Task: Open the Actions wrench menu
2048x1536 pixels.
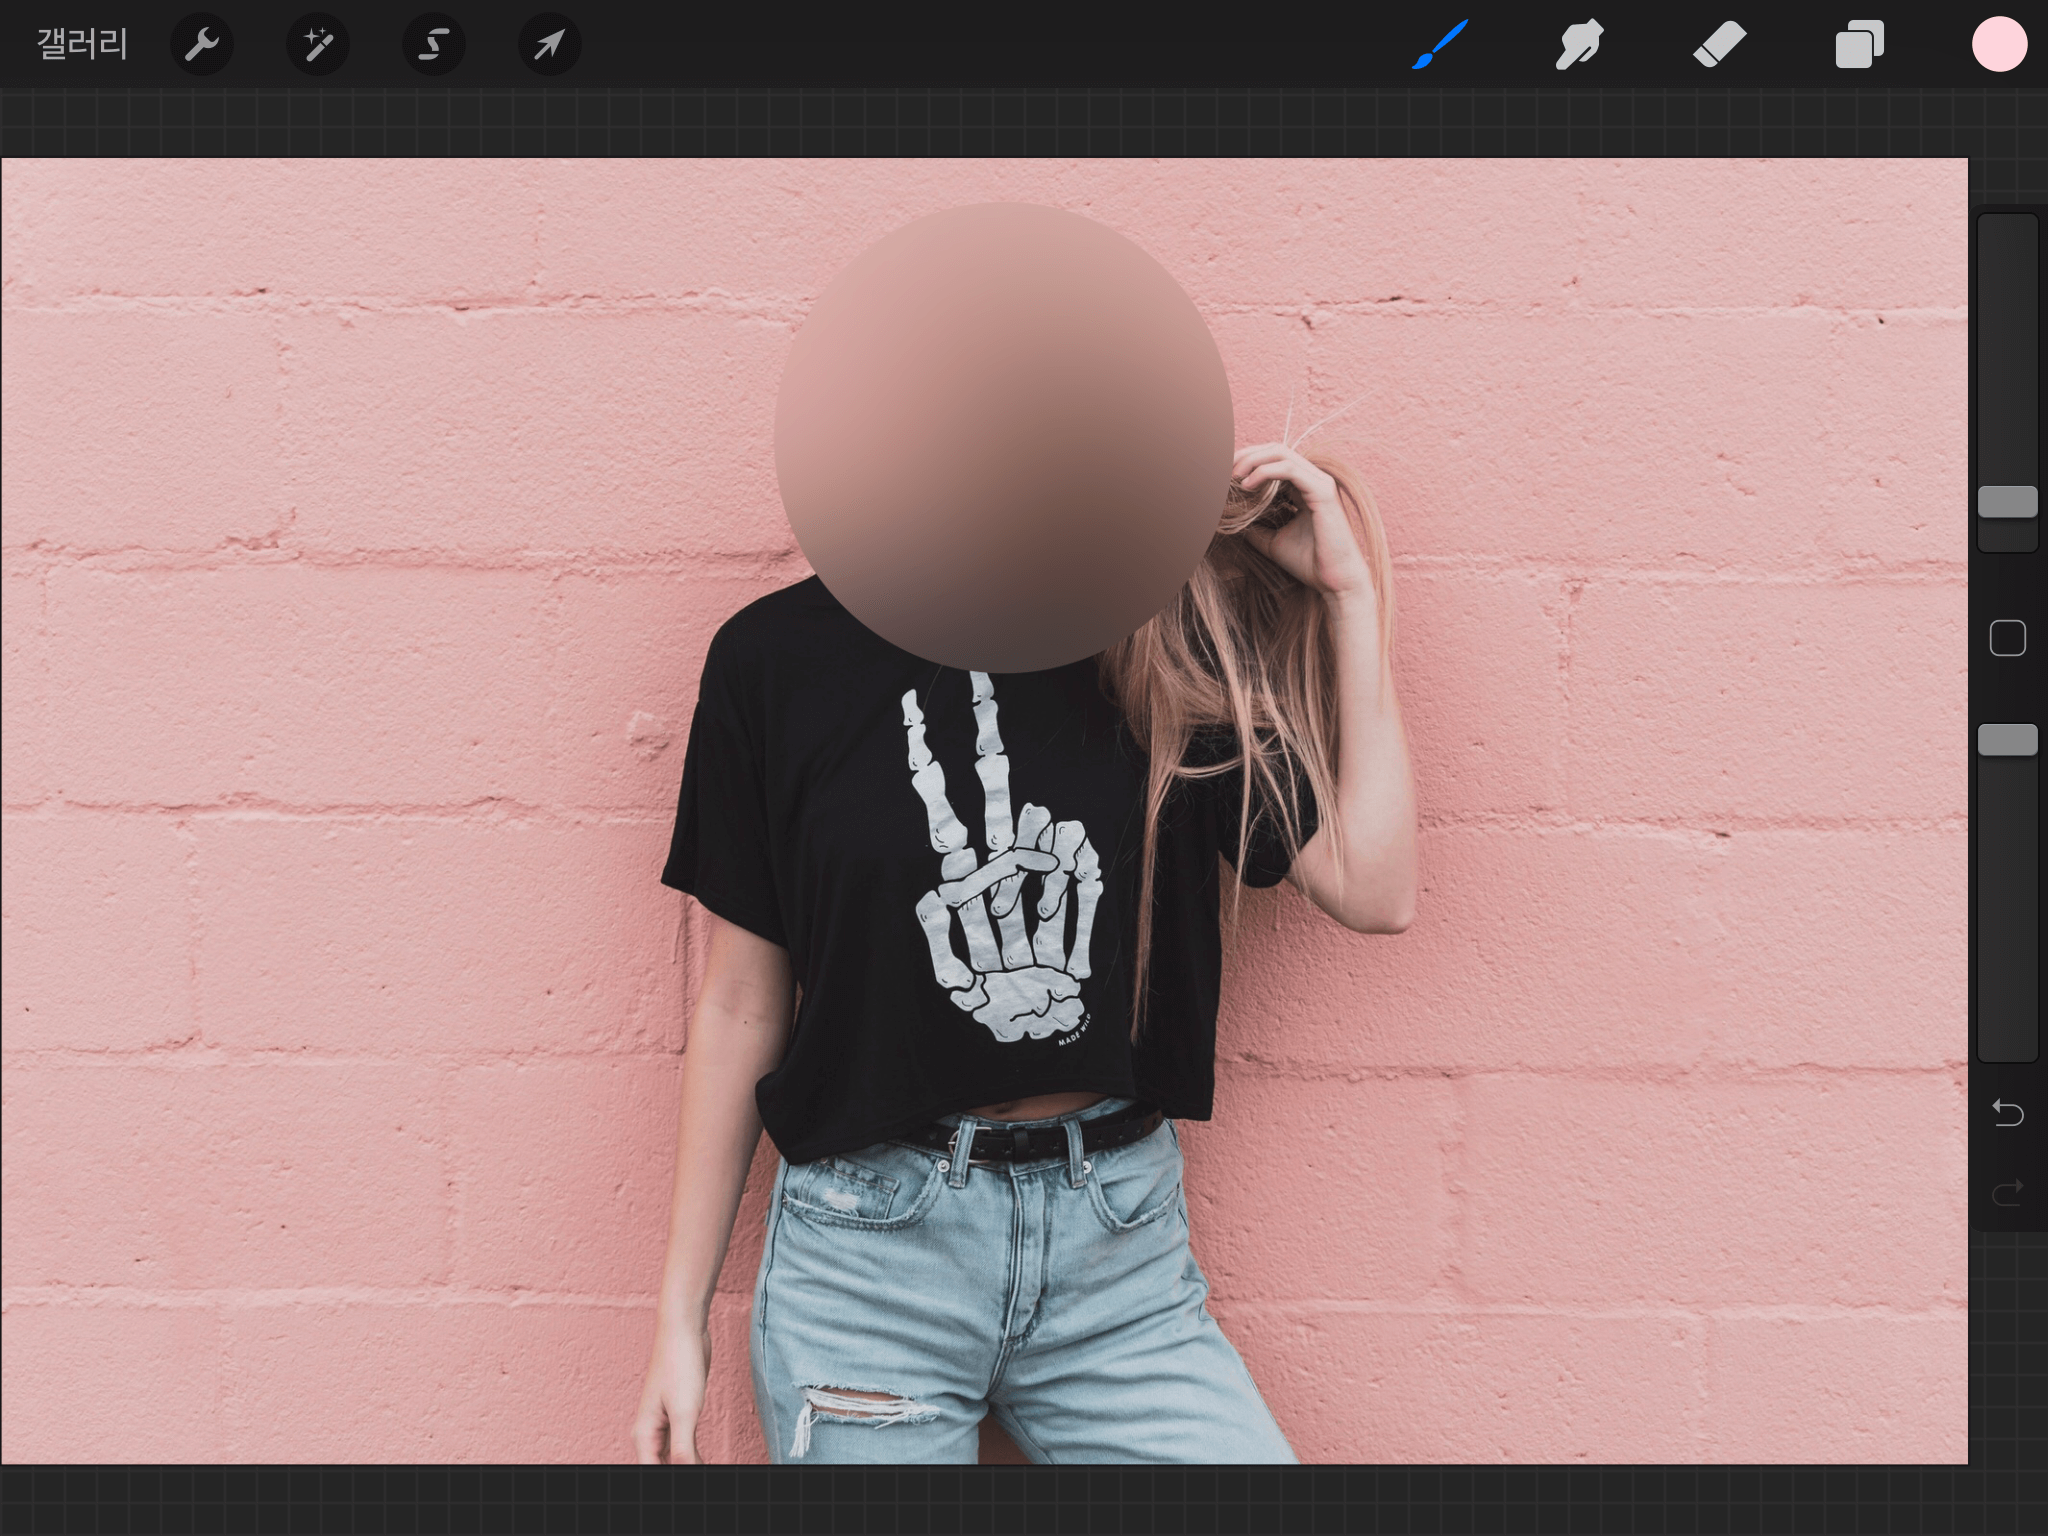Action: (202, 44)
